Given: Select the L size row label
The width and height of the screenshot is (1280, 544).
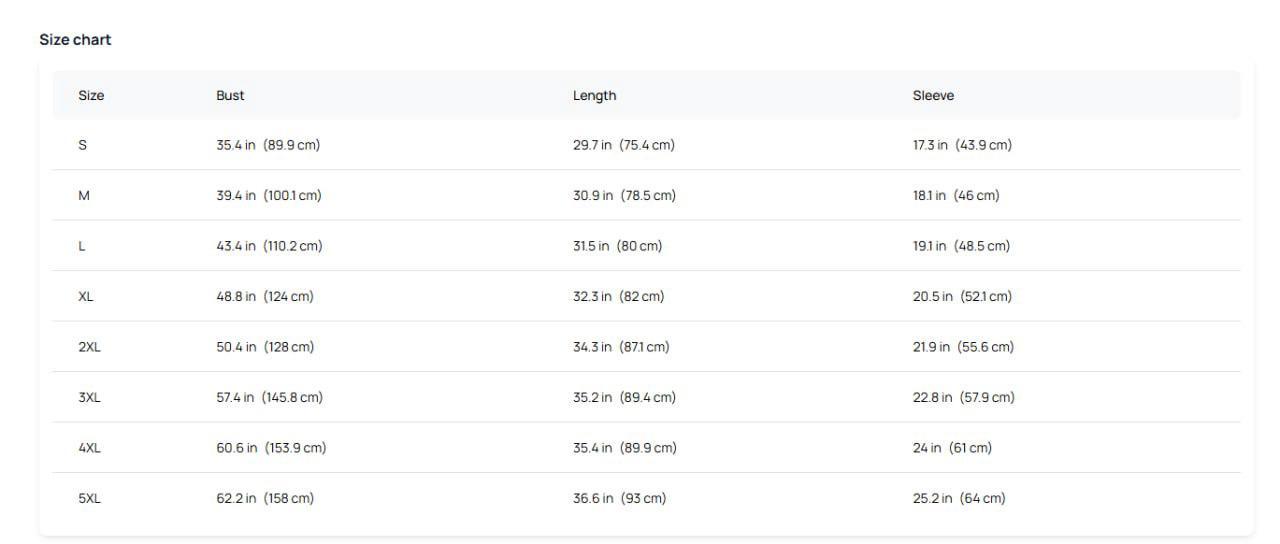Looking at the screenshot, I should [x=82, y=246].
